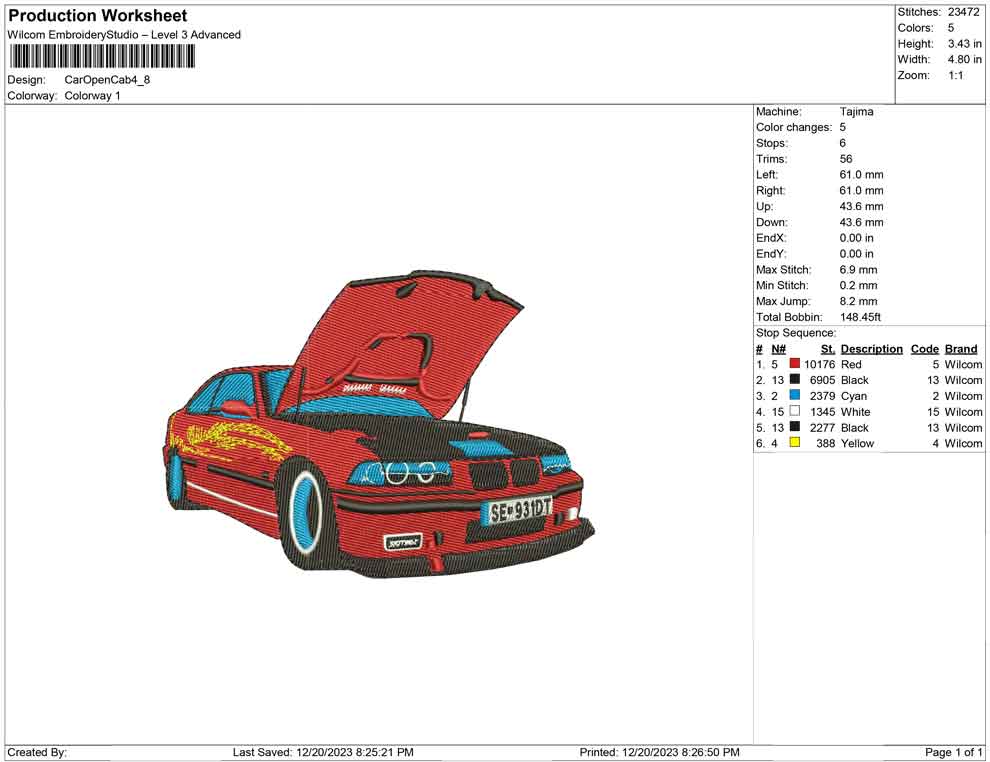Image resolution: width=990 pixels, height=762 pixels.
Task: Click the St. column header
Action: [x=828, y=348]
